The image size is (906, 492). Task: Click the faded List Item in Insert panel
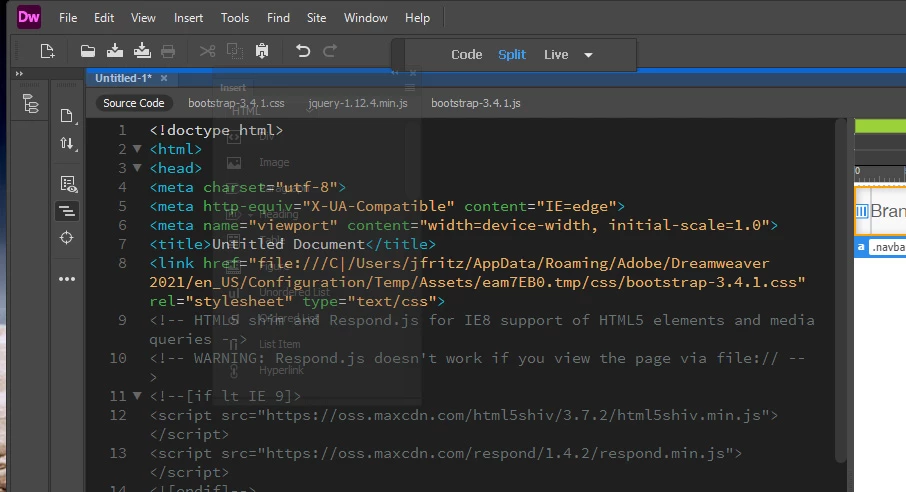click(280, 344)
